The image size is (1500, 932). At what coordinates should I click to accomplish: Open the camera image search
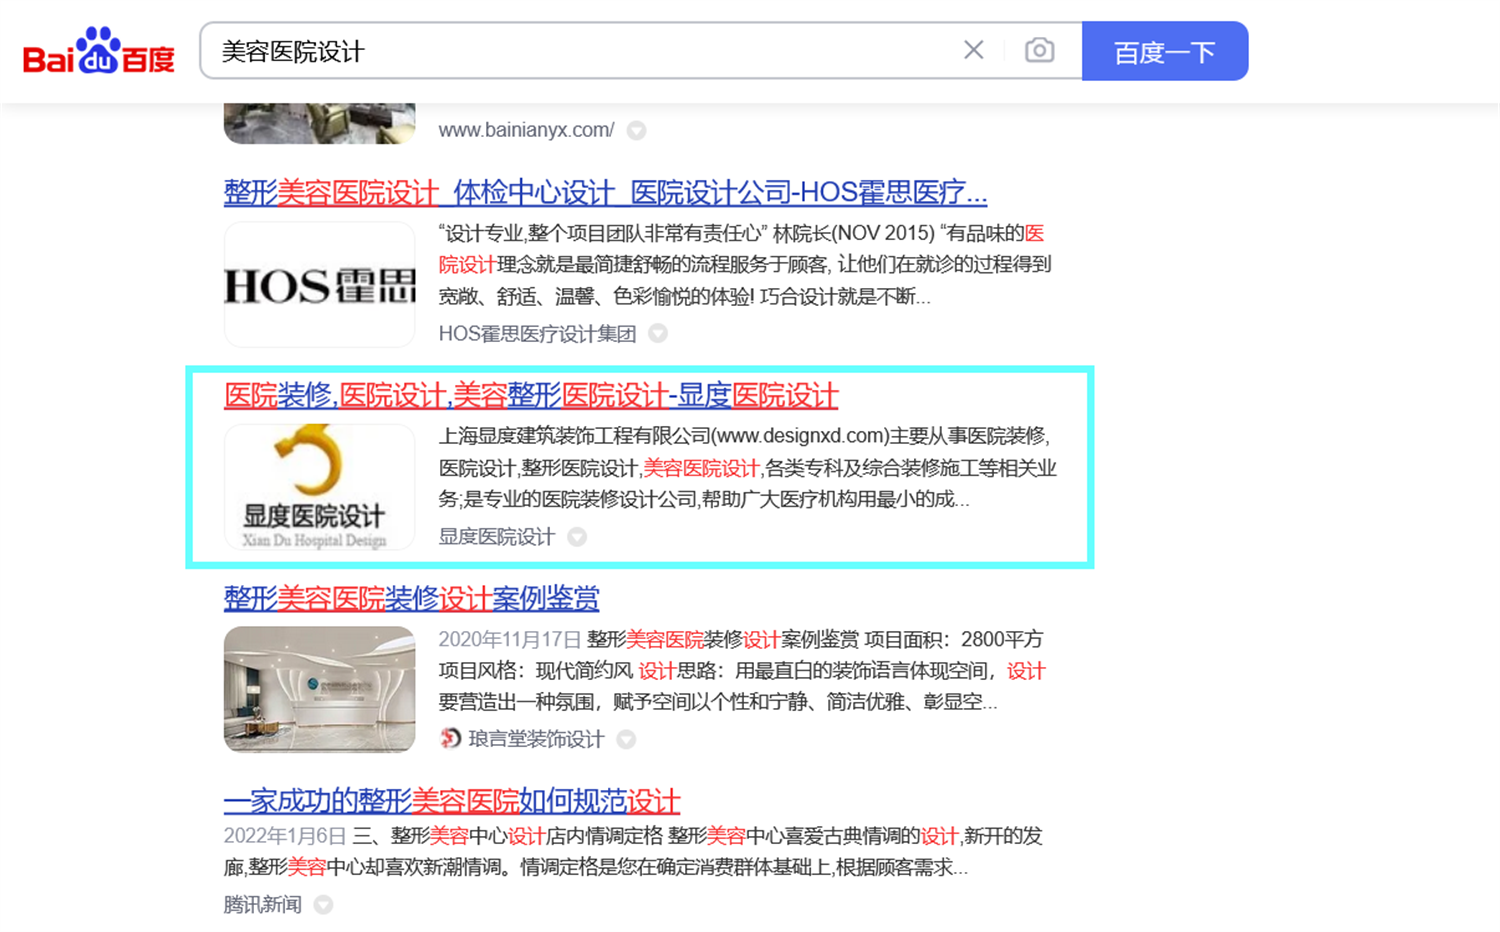(x=1039, y=50)
